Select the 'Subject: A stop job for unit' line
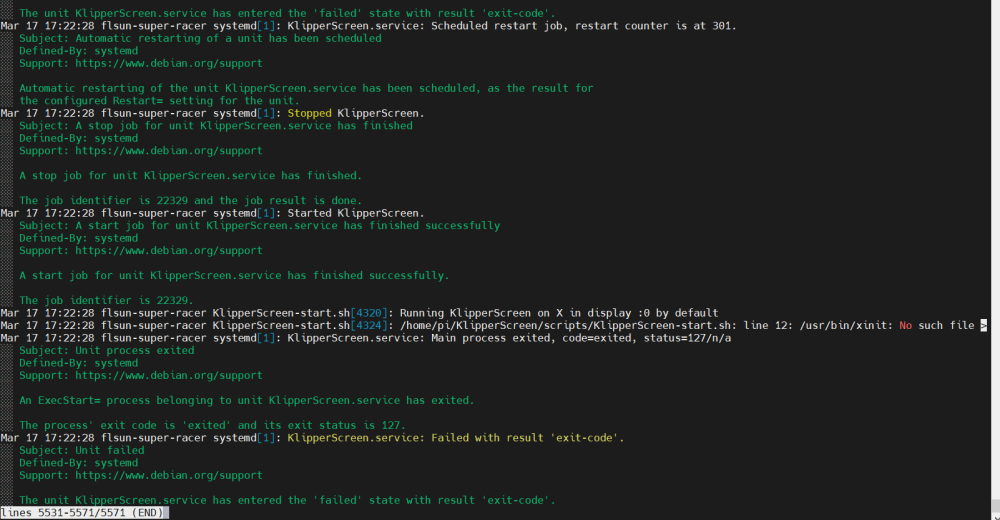This screenshot has width=1000, height=520. point(216,126)
